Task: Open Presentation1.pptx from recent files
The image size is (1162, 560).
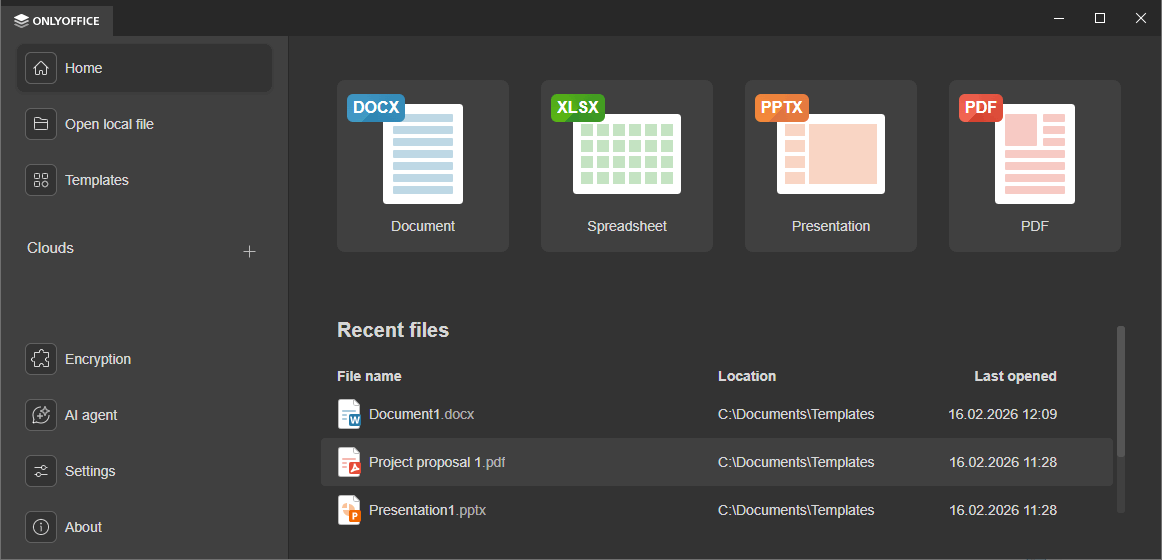Action: [x=427, y=510]
